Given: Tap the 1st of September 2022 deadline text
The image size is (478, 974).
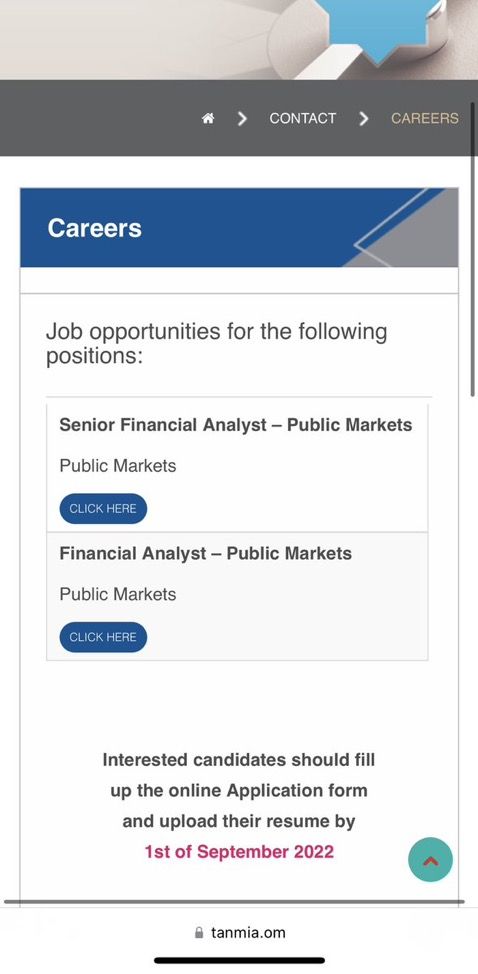Looking at the screenshot, I should 239,851.
